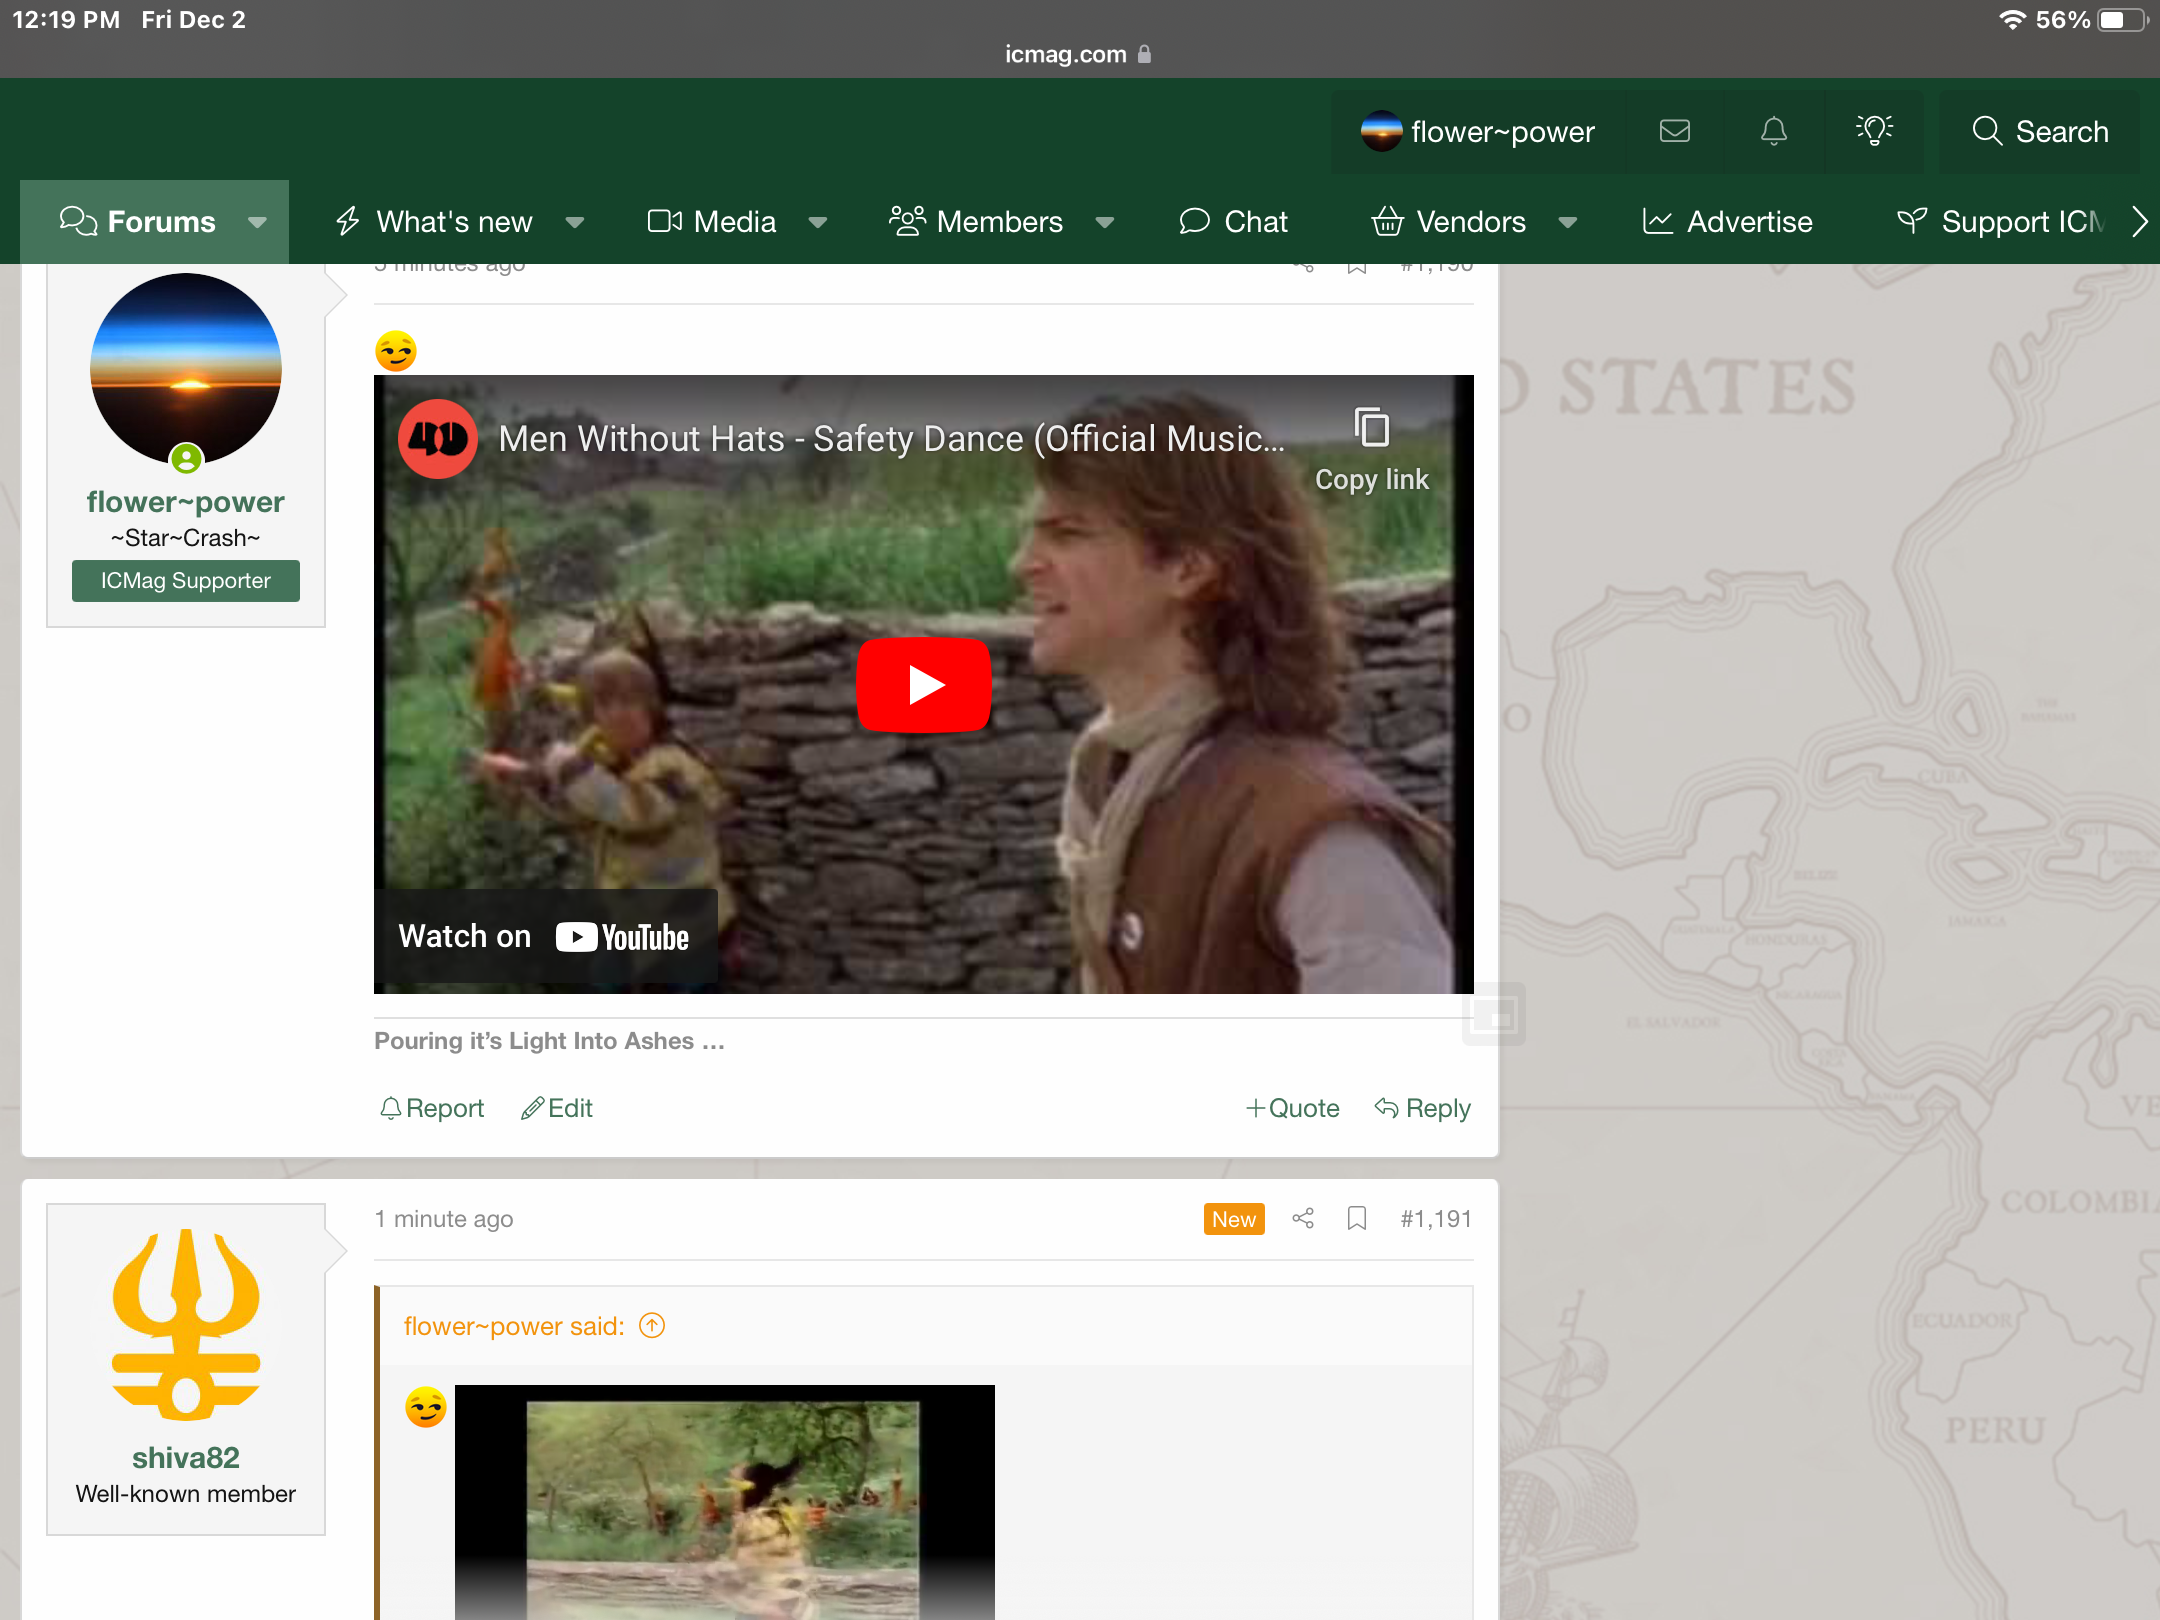2160x1620 pixels.
Task: Expand the What's new dropdown arrow
Action: click(x=574, y=222)
